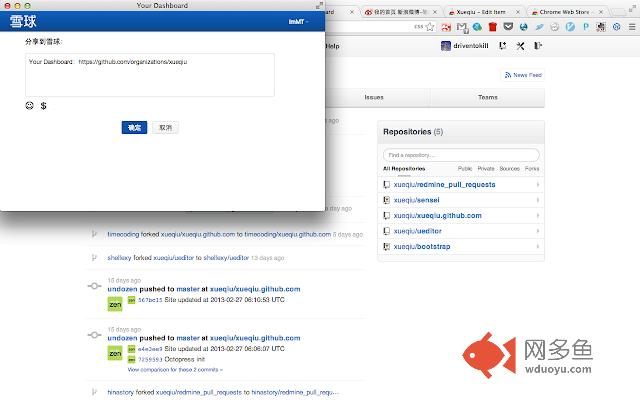
Task: Click the dark blue globe extension icon
Action: tap(524, 27)
